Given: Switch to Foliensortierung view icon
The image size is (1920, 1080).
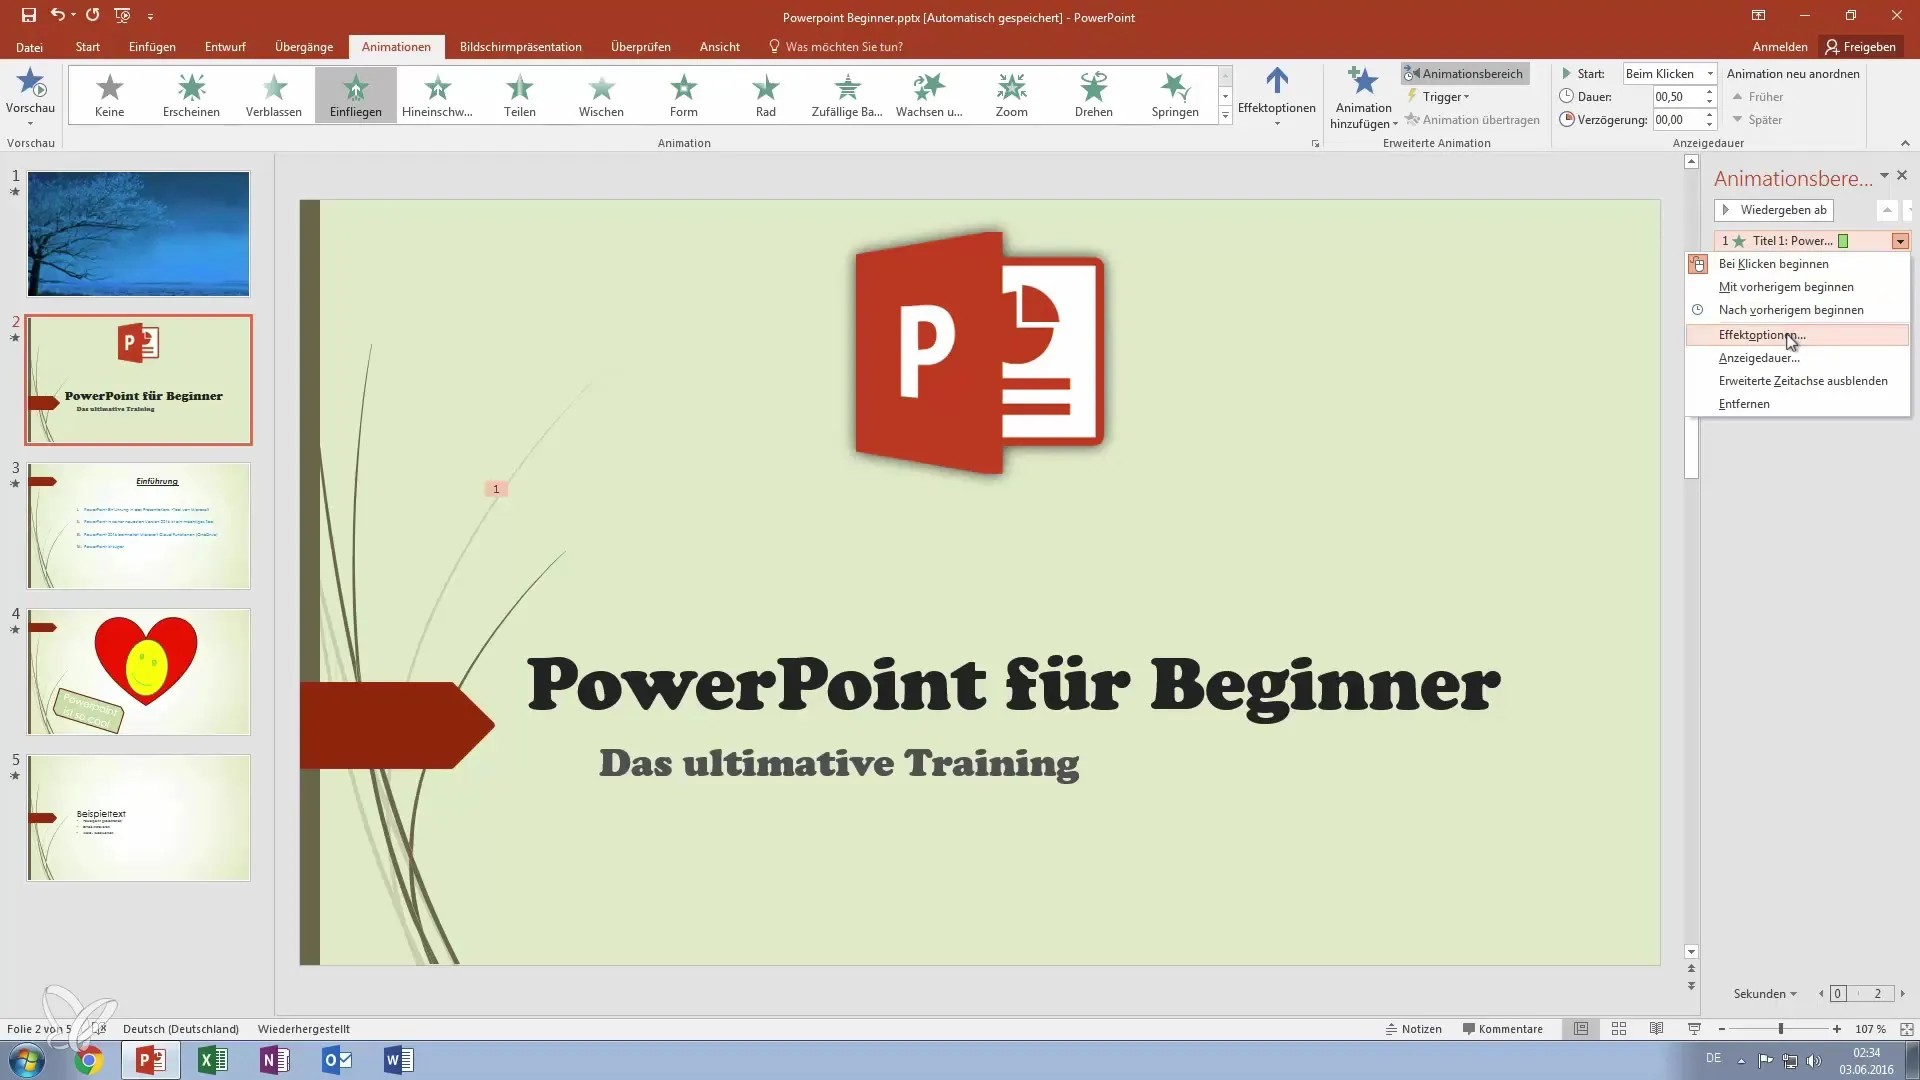Looking at the screenshot, I should click(1619, 1029).
